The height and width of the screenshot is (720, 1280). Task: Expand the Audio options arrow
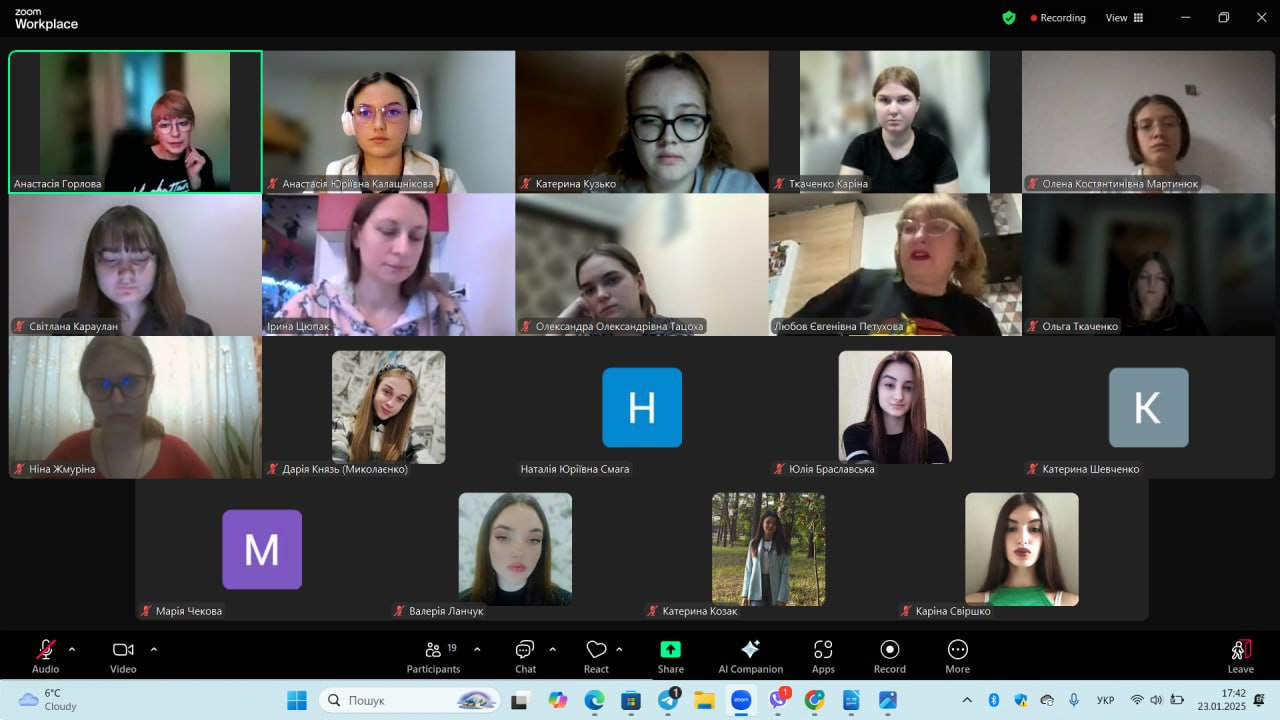(72, 649)
